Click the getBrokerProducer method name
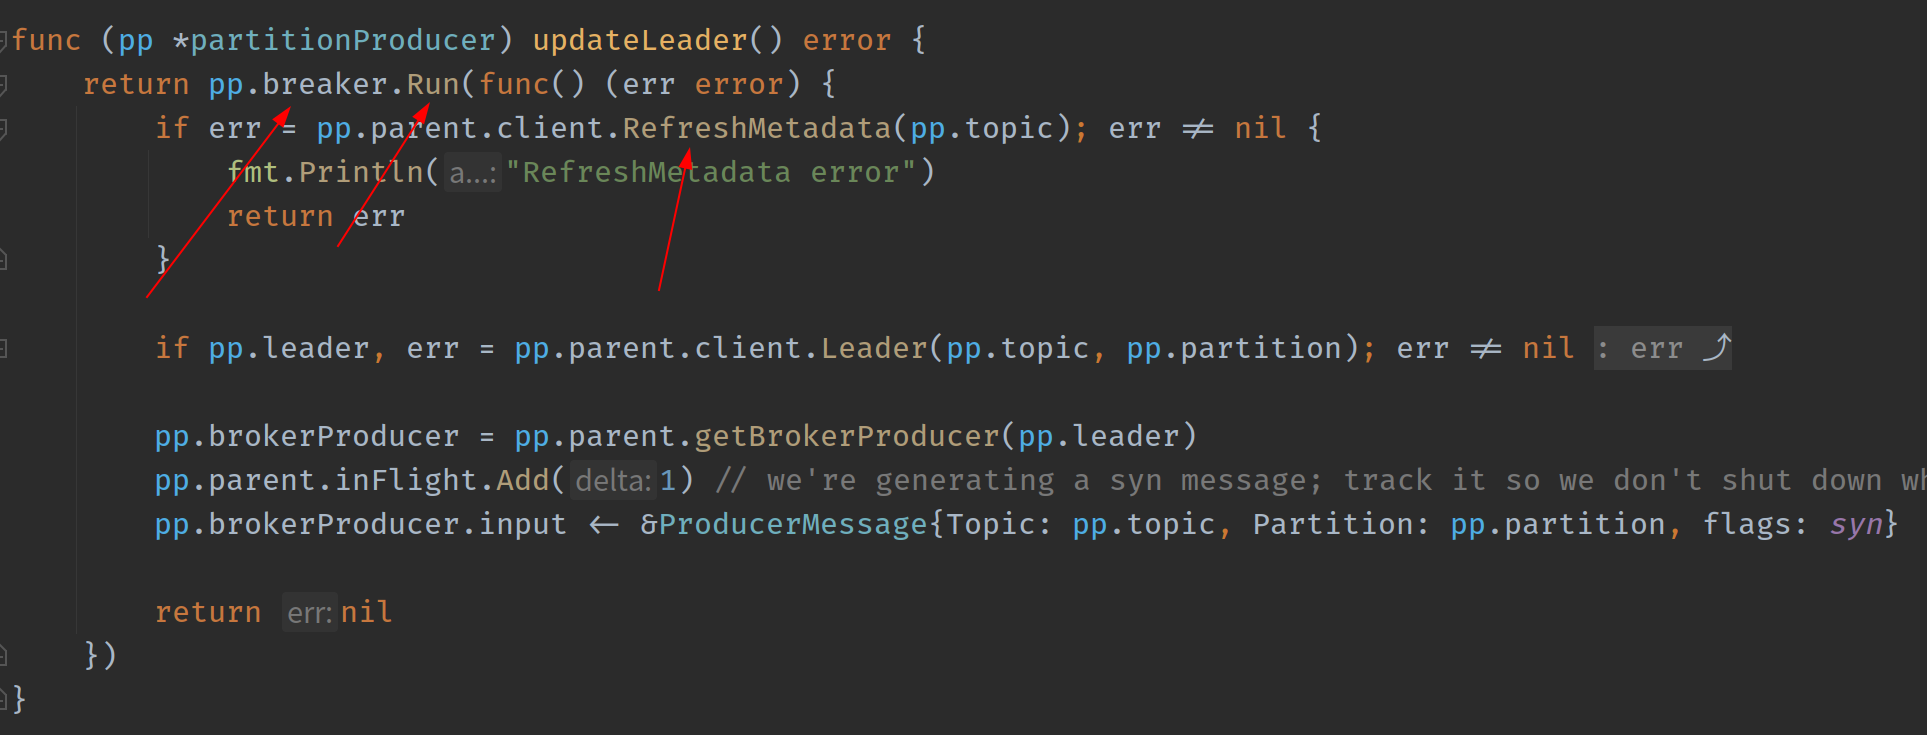 [846, 436]
